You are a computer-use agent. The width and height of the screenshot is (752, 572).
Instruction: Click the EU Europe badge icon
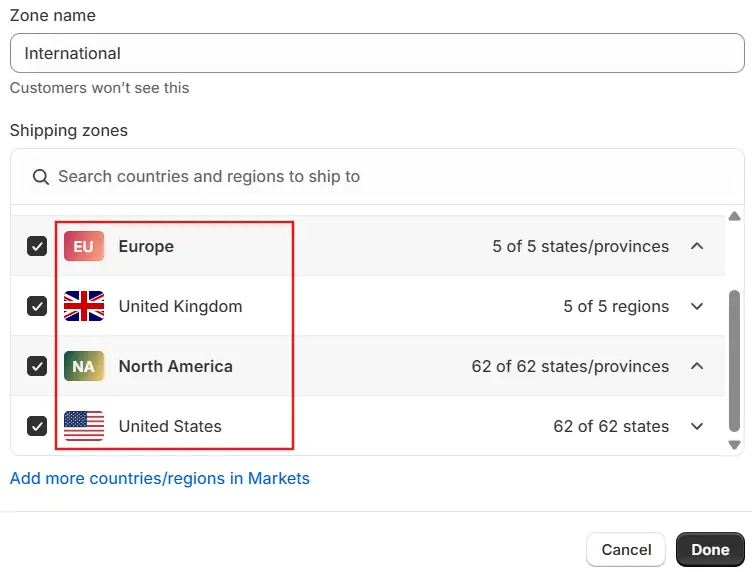tap(84, 246)
